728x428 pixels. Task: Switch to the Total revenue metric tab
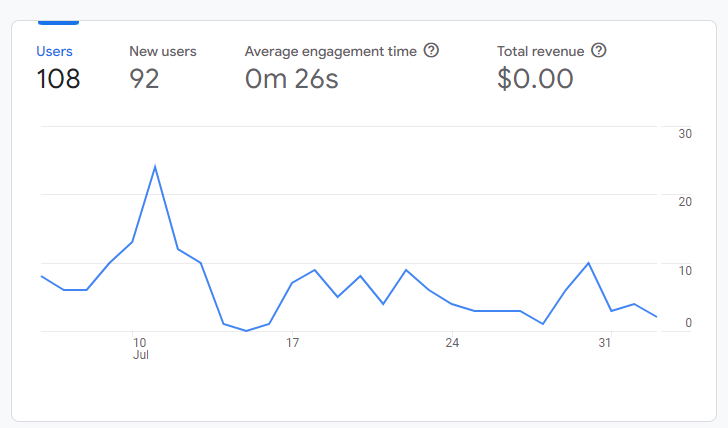coord(540,51)
